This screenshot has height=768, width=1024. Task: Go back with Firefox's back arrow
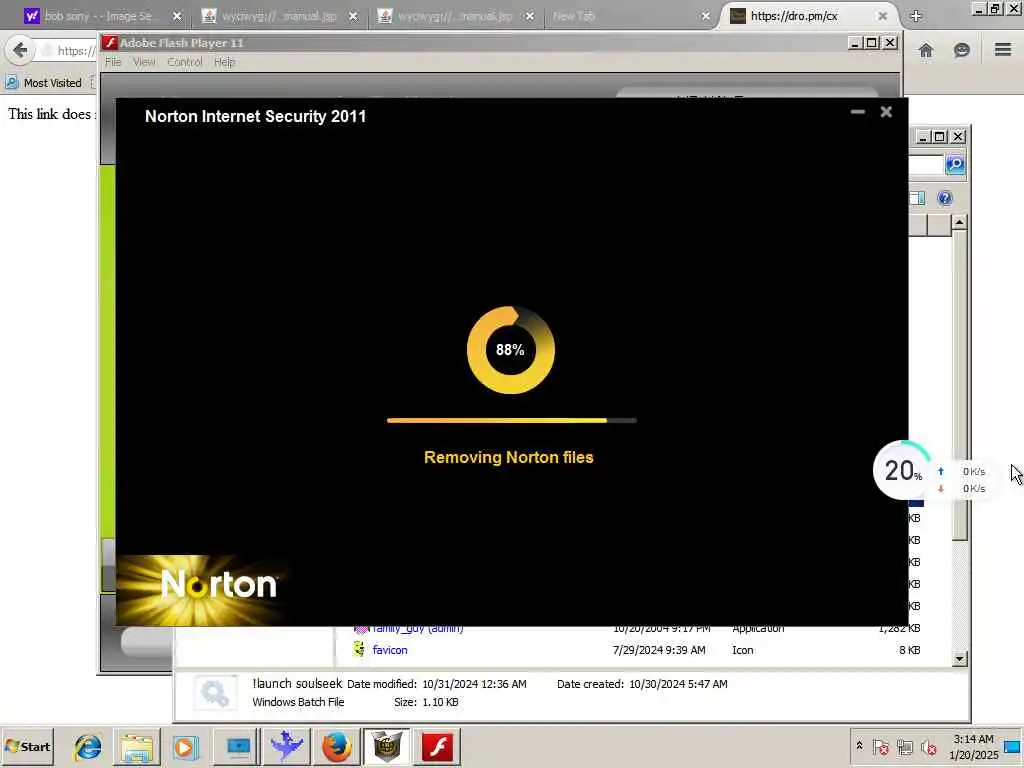click(20, 50)
